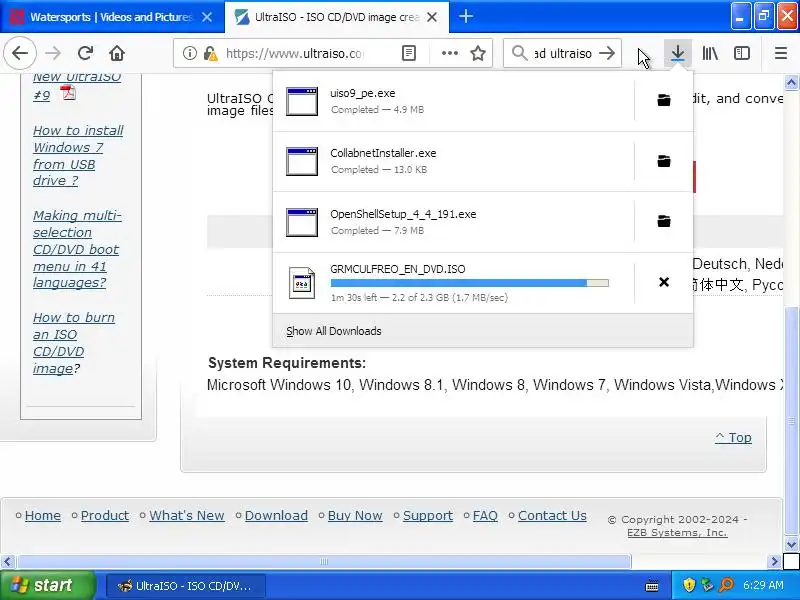Switch to the Watersports tab

tap(111, 17)
